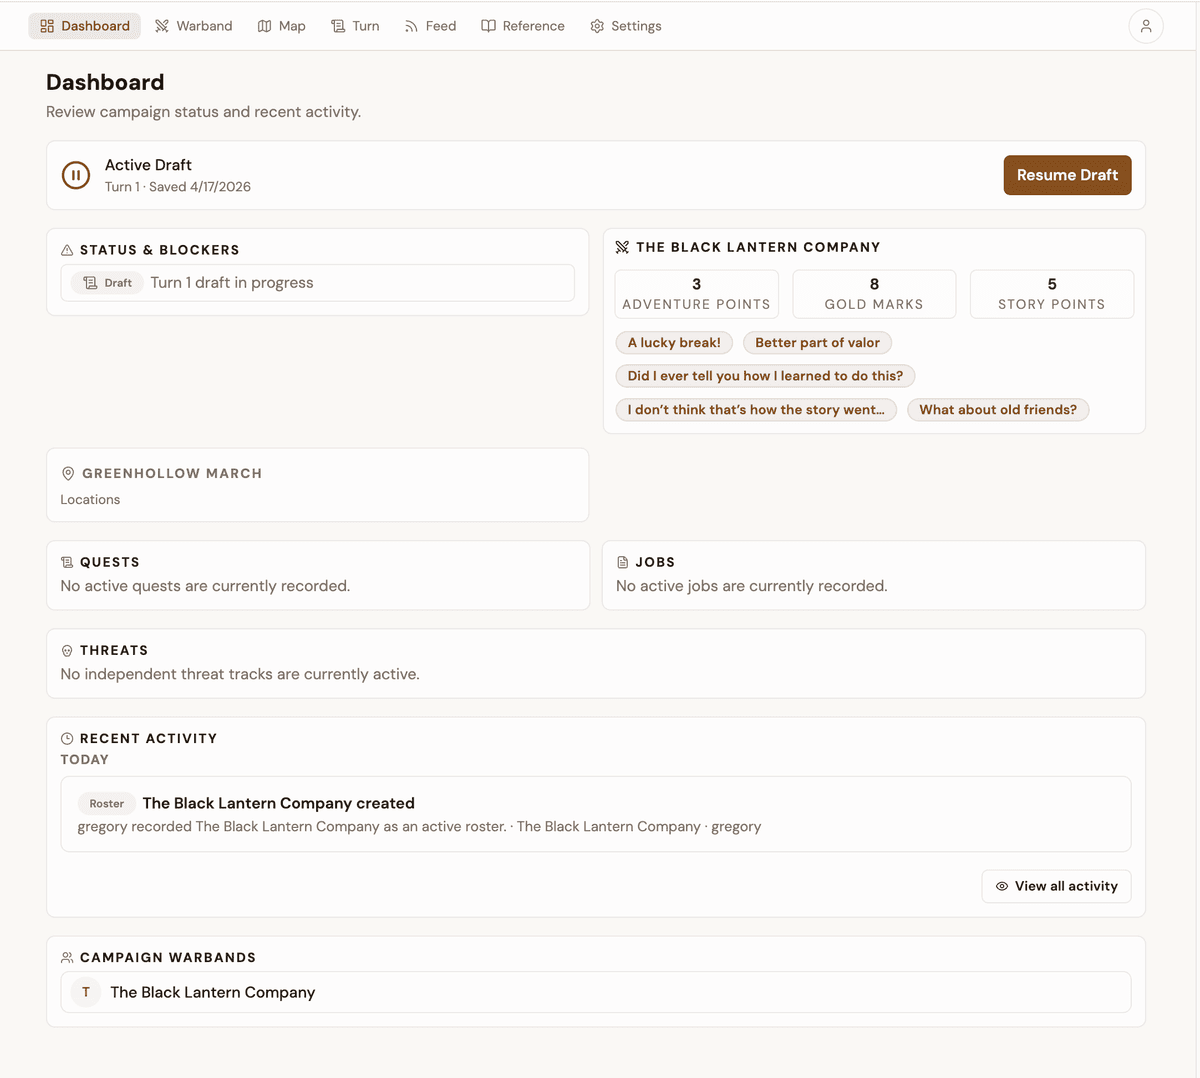
Task: Click the folded Map nav icon
Action: 264,26
